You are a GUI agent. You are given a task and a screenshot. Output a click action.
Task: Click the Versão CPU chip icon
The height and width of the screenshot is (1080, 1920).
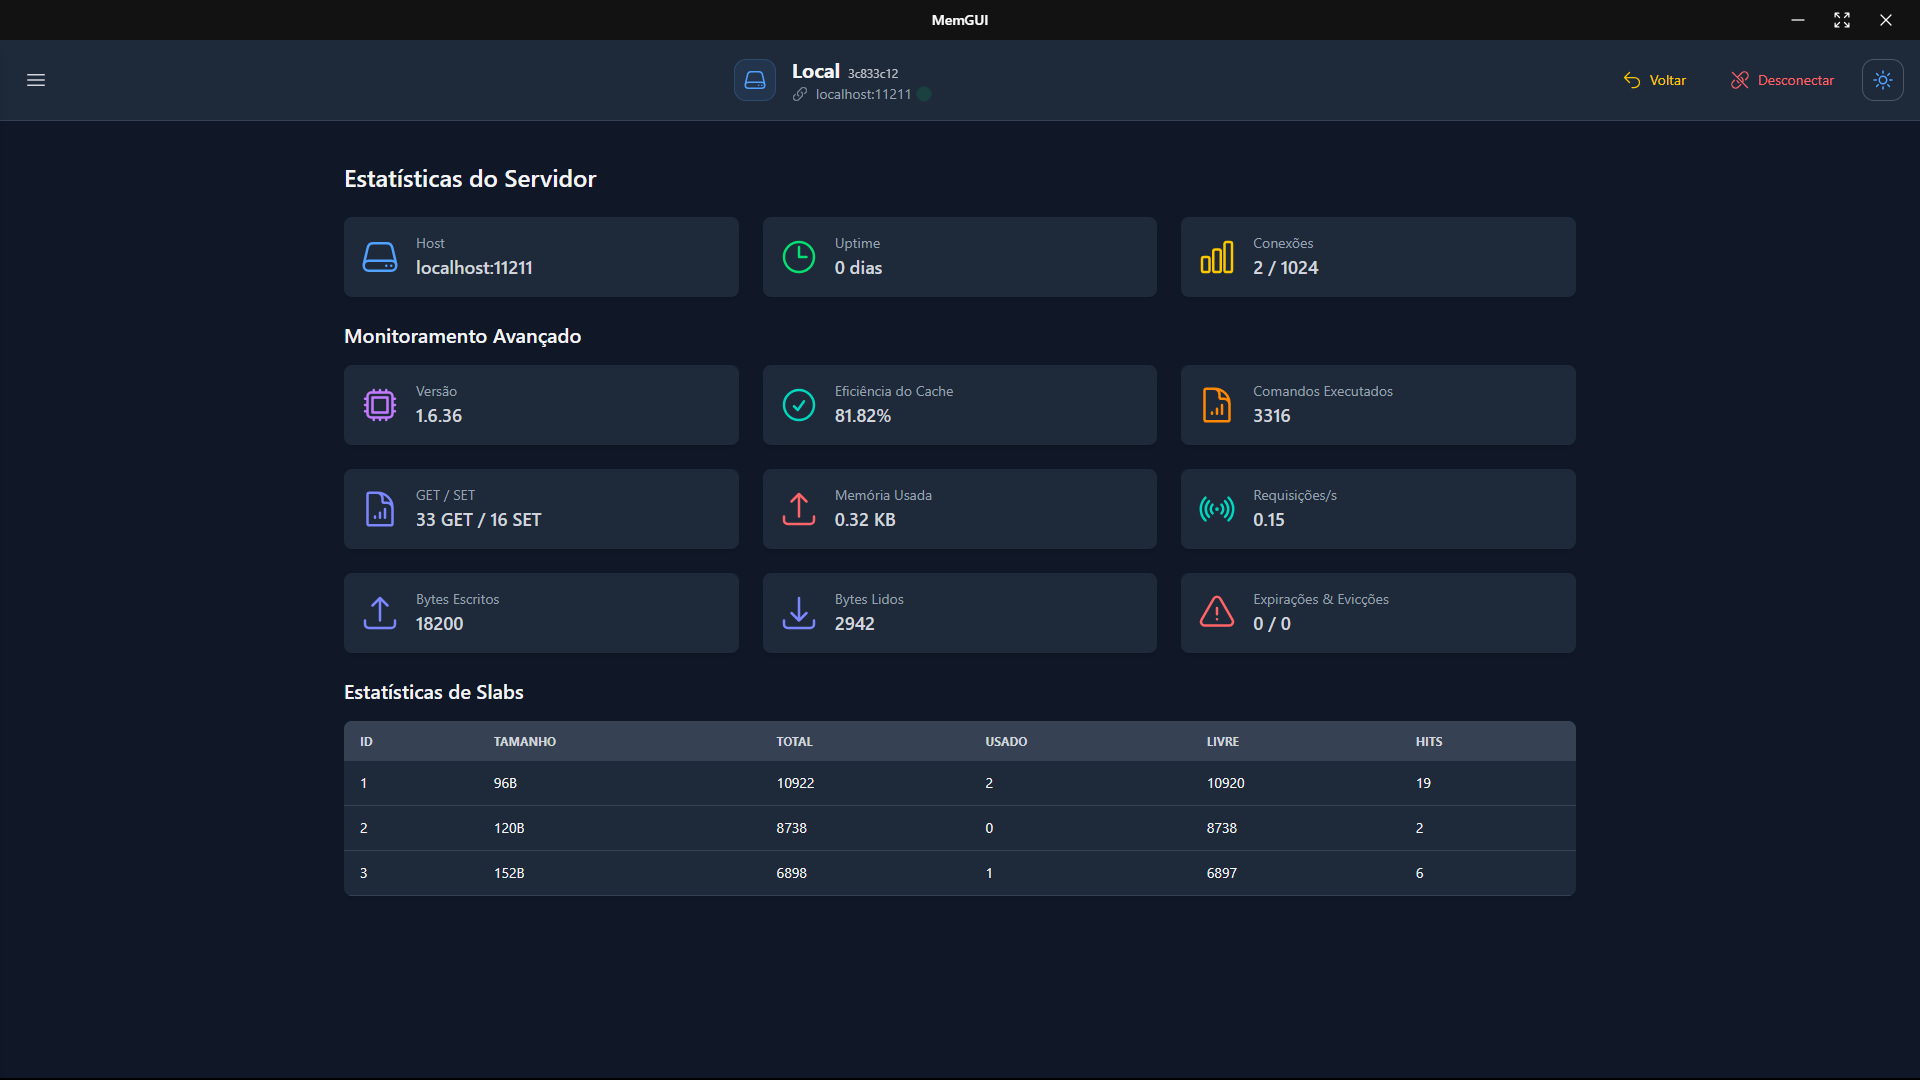click(380, 405)
